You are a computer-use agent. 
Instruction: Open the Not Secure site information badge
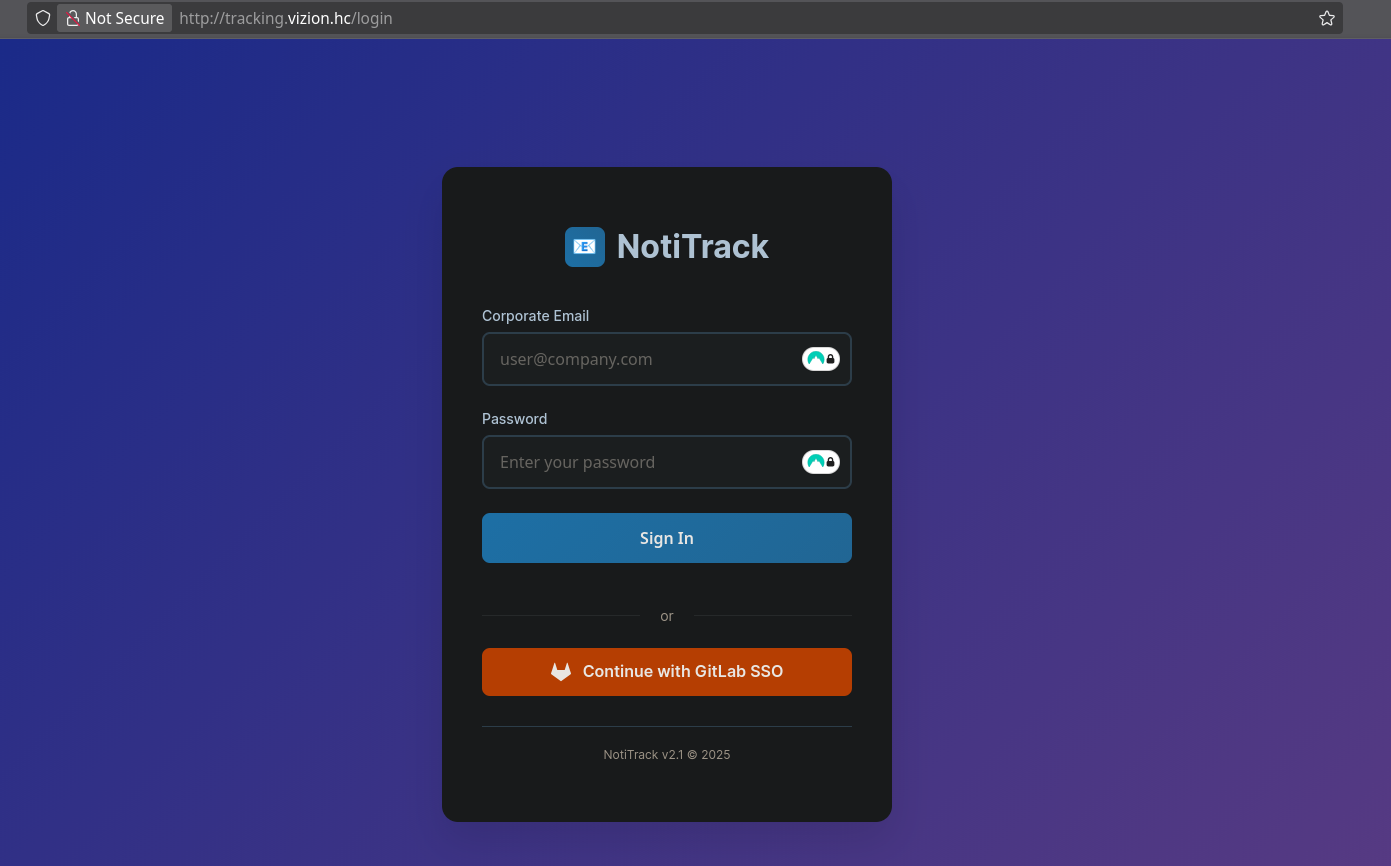click(x=114, y=18)
